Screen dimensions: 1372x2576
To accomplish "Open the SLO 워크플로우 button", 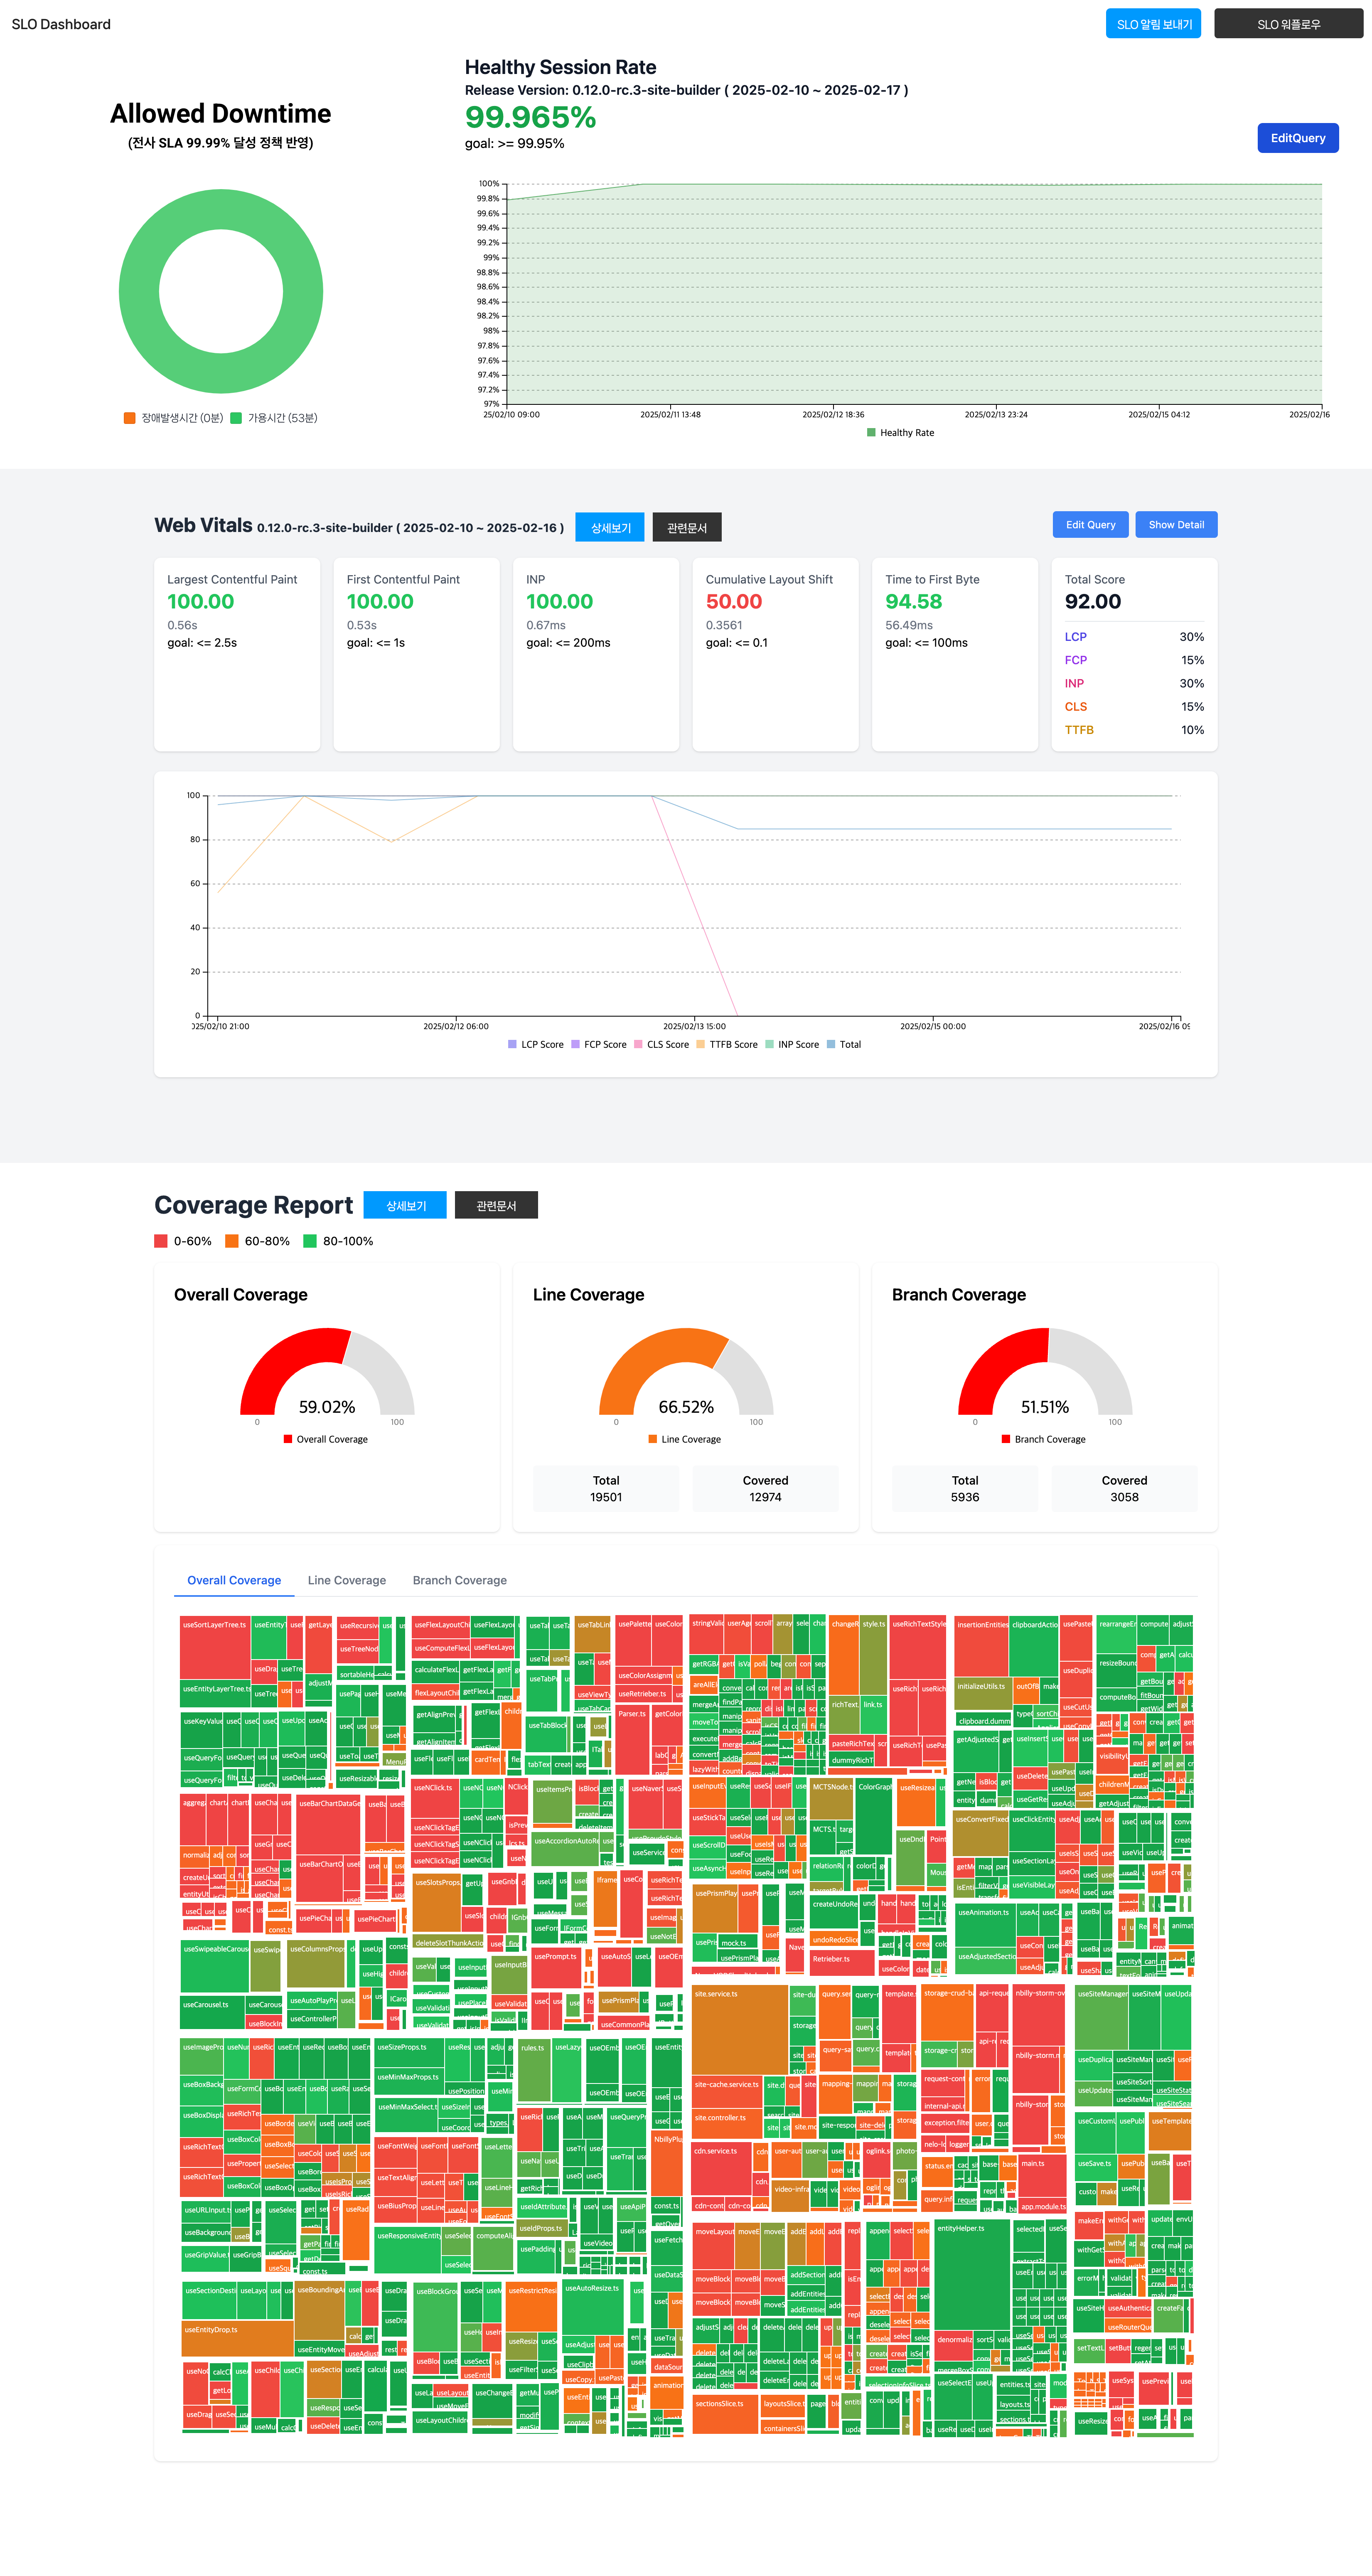I will click(1288, 24).
